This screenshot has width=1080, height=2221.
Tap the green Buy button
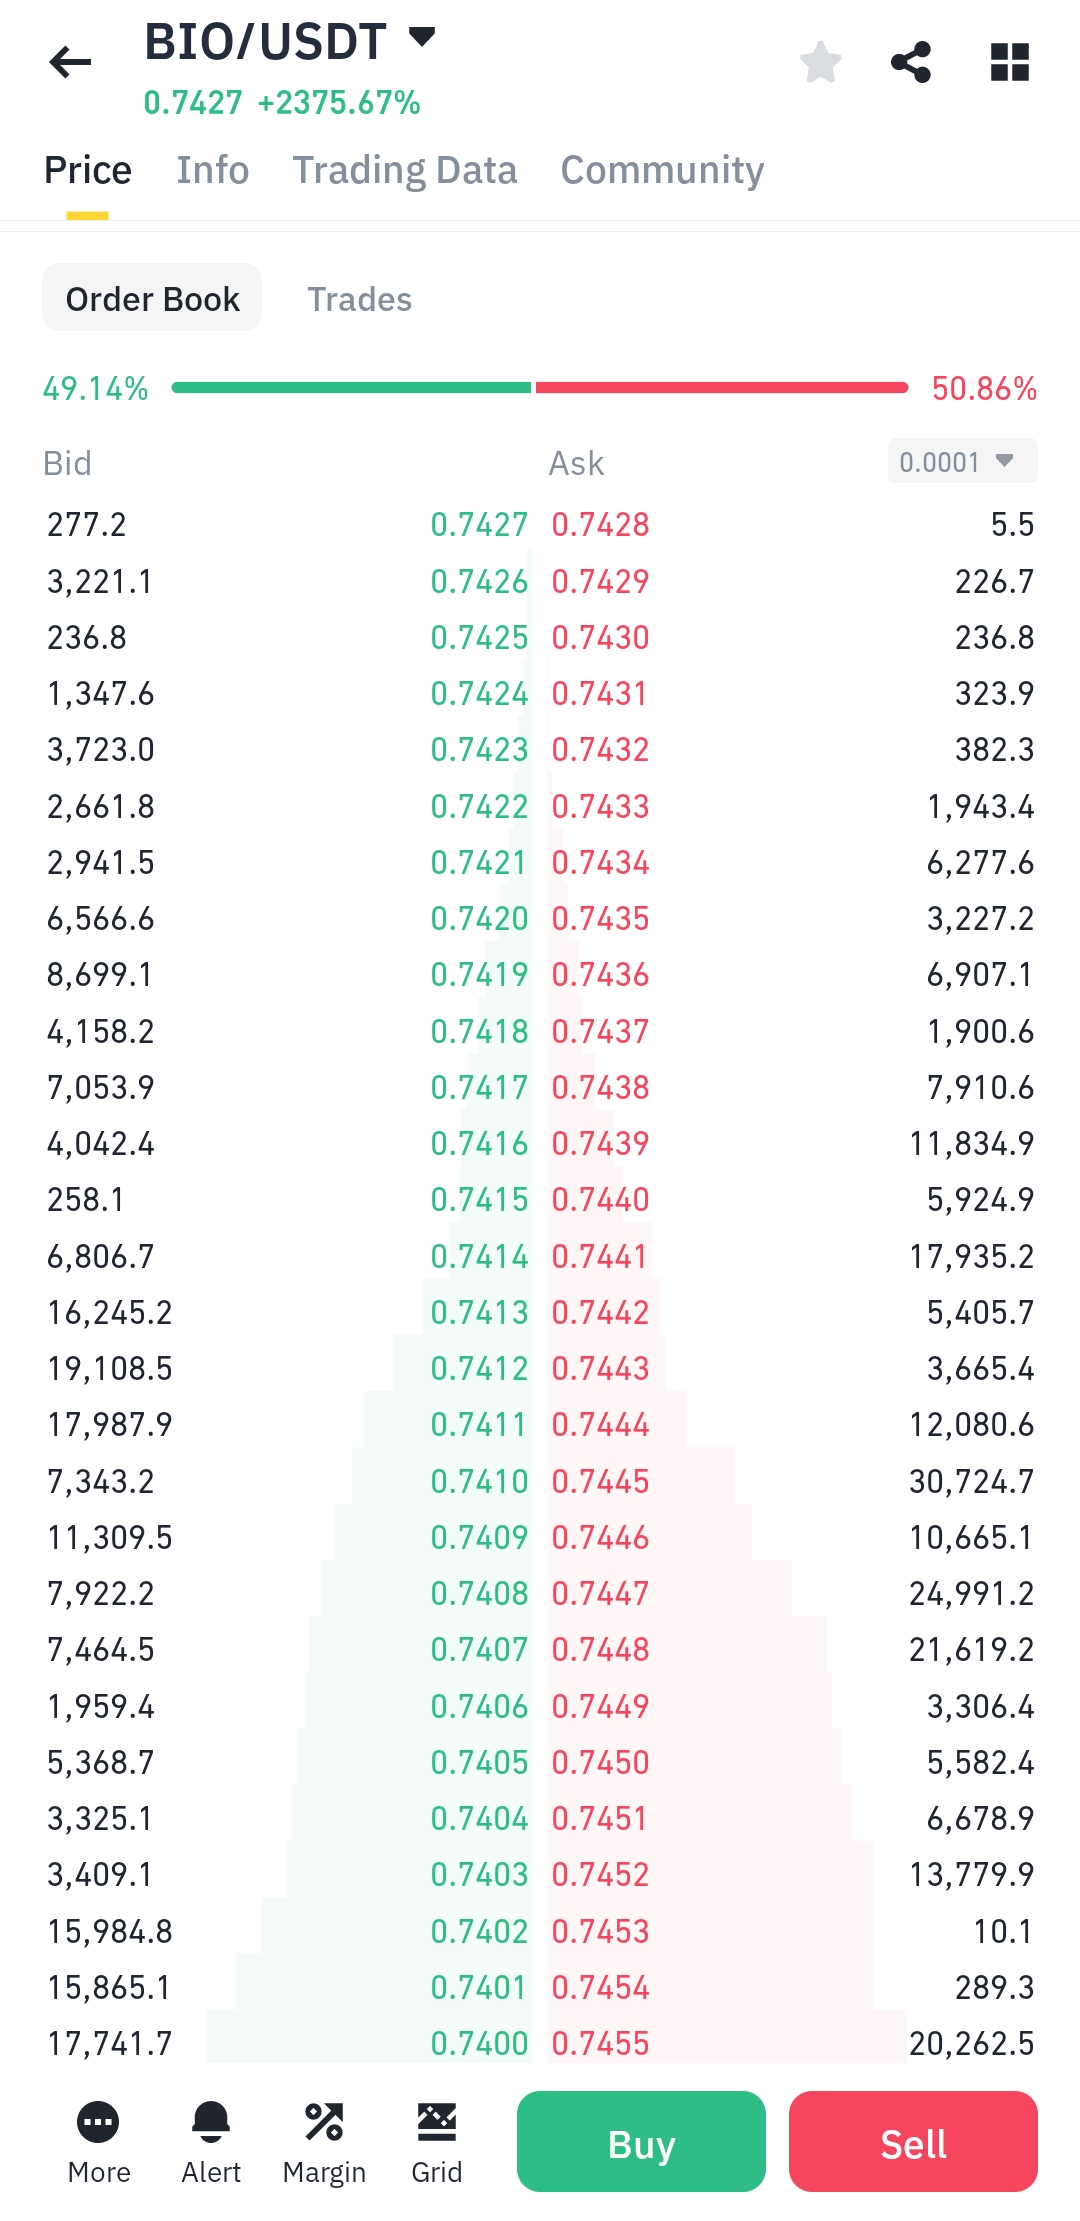[641, 2141]
